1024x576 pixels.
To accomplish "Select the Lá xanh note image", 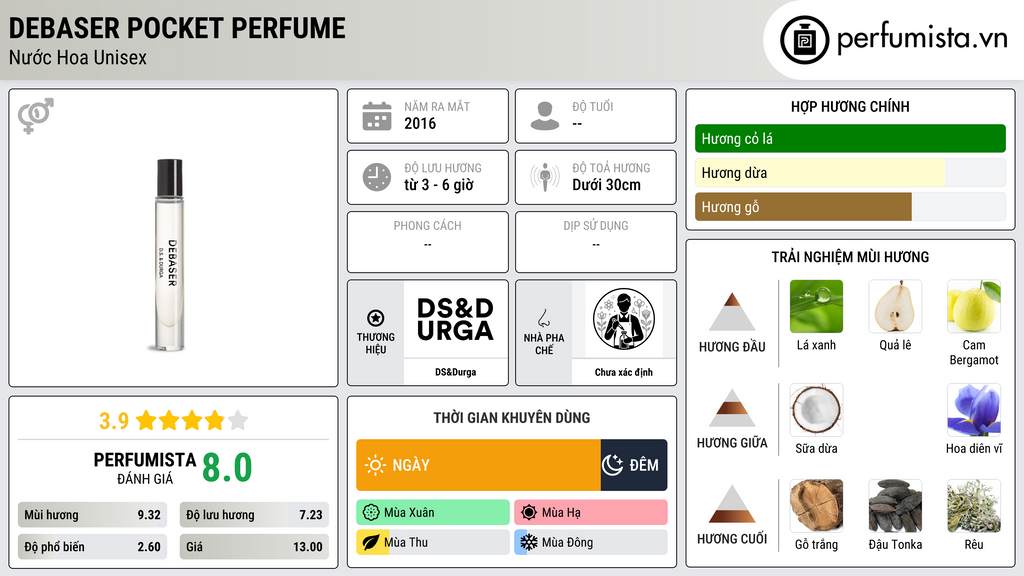I will (x=816, y=306).
